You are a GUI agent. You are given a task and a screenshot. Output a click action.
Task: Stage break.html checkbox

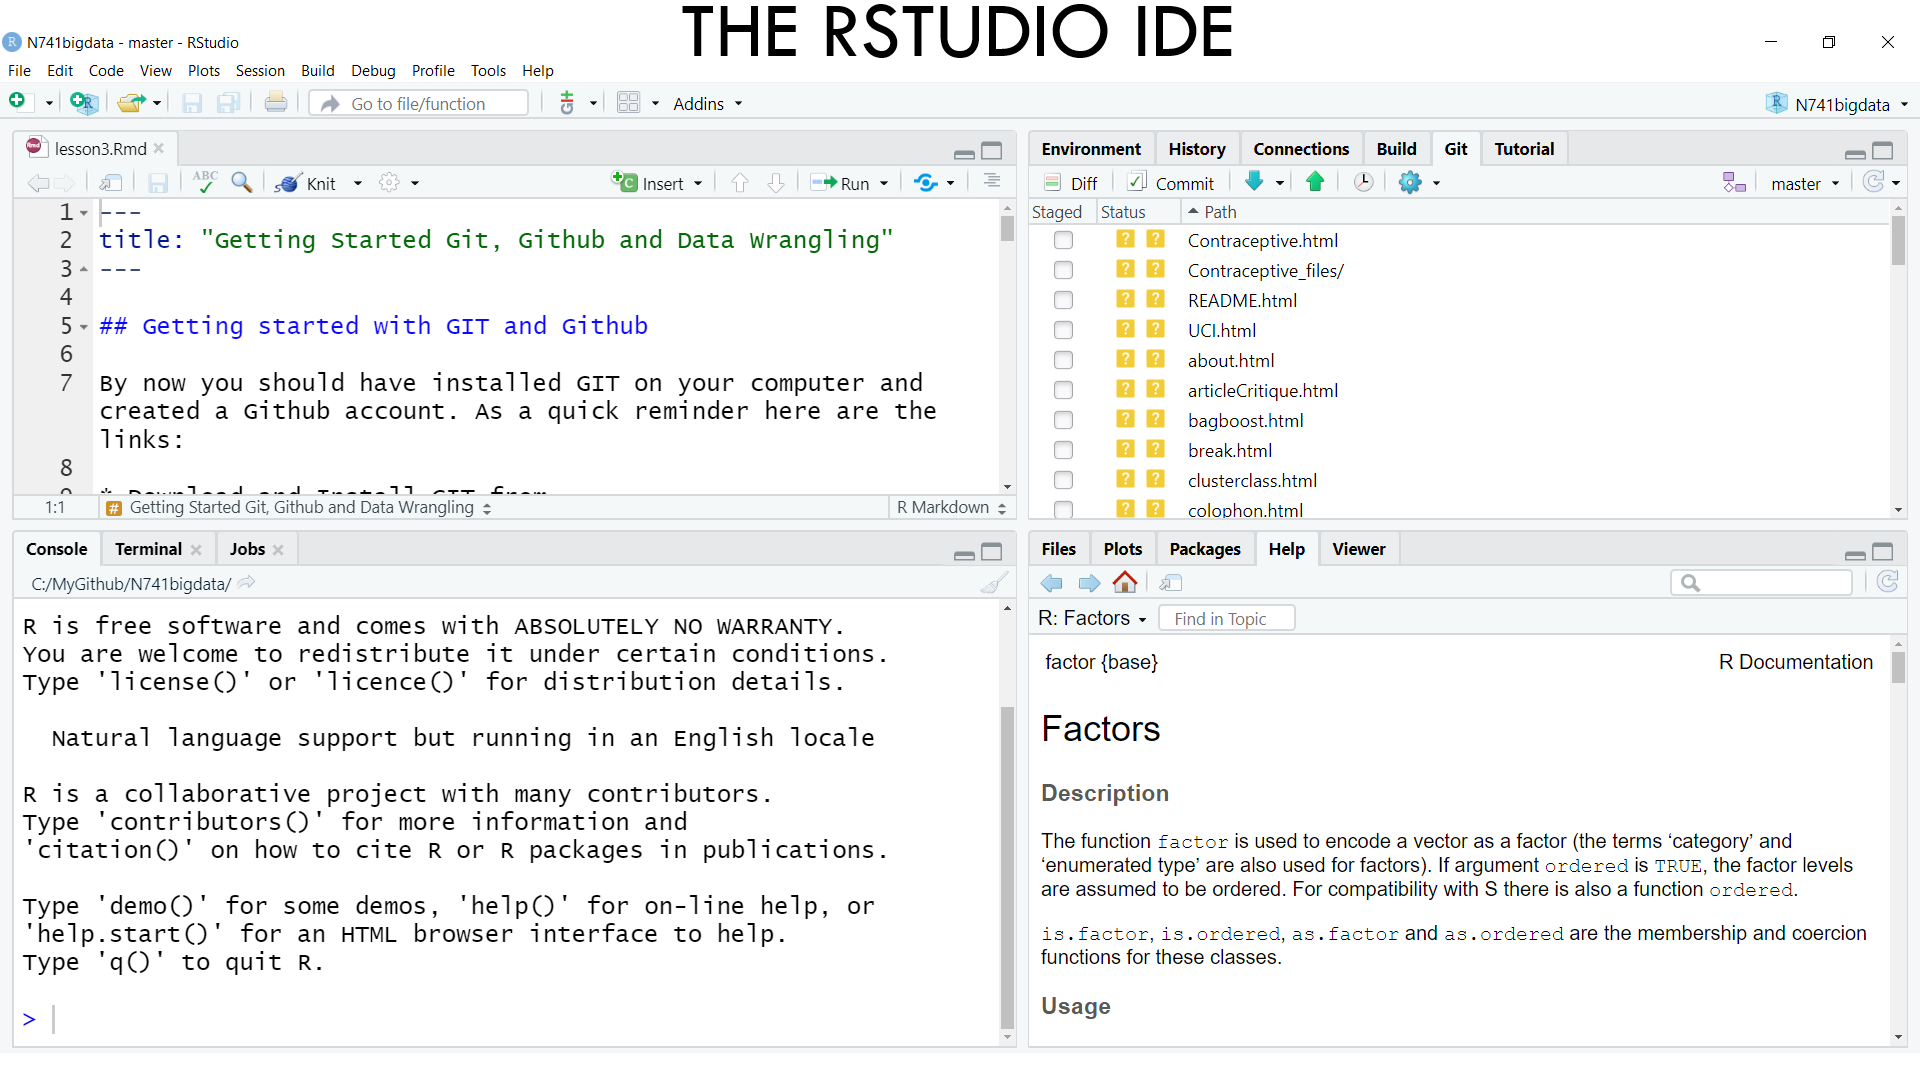(x=1064, y=450)
